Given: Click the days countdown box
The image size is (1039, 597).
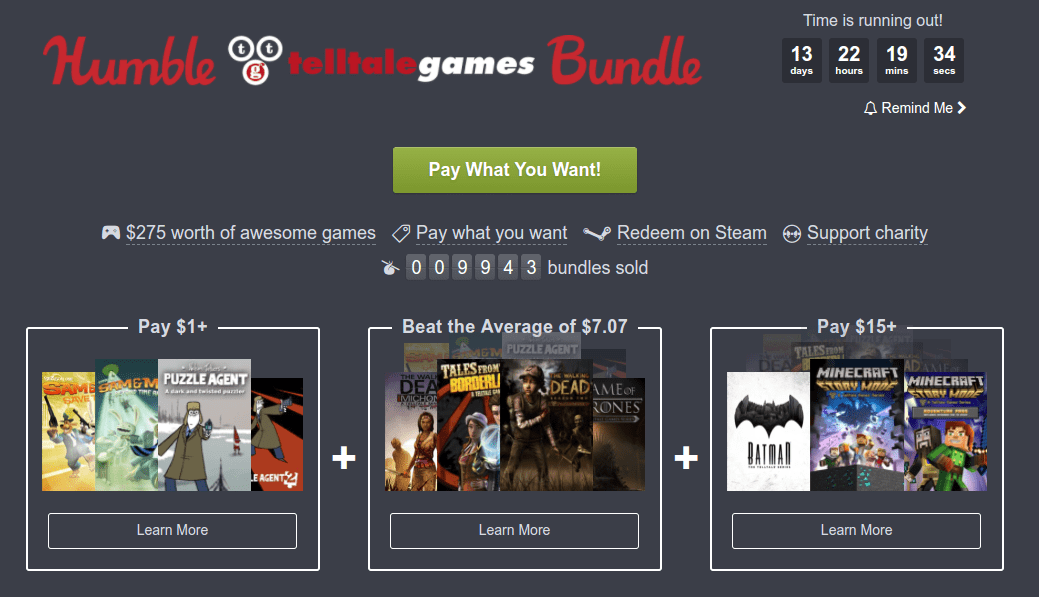Looking at the screenshot, I should click(802, 60).
